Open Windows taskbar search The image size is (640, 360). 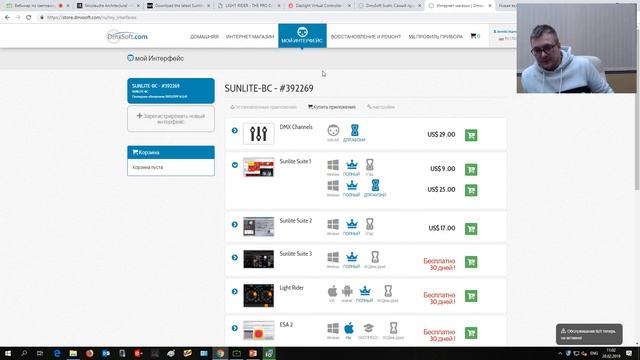[x=24, y=353]
